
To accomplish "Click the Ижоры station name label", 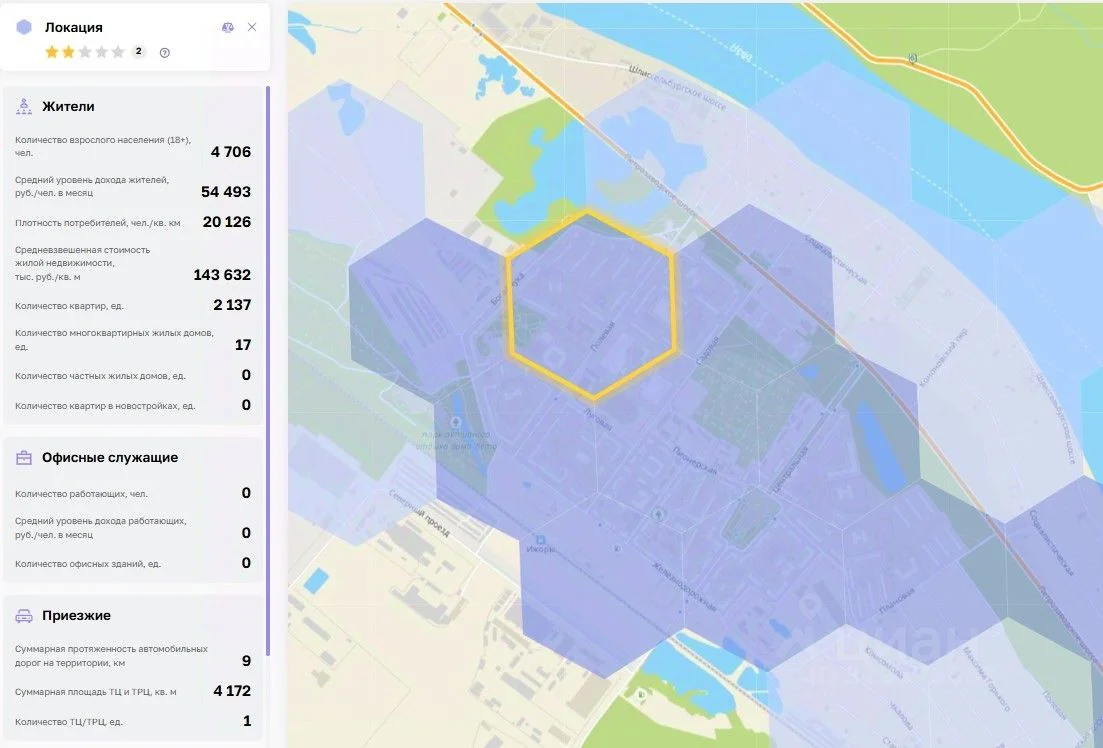I will pos(541,550).
